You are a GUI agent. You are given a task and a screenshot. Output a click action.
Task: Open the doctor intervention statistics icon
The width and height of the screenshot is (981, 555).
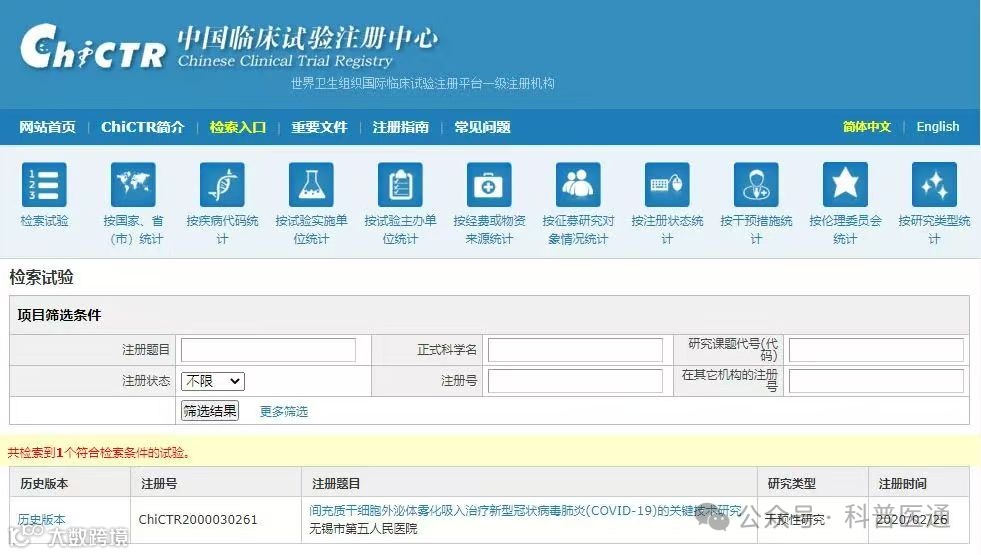tap(756, 184)
